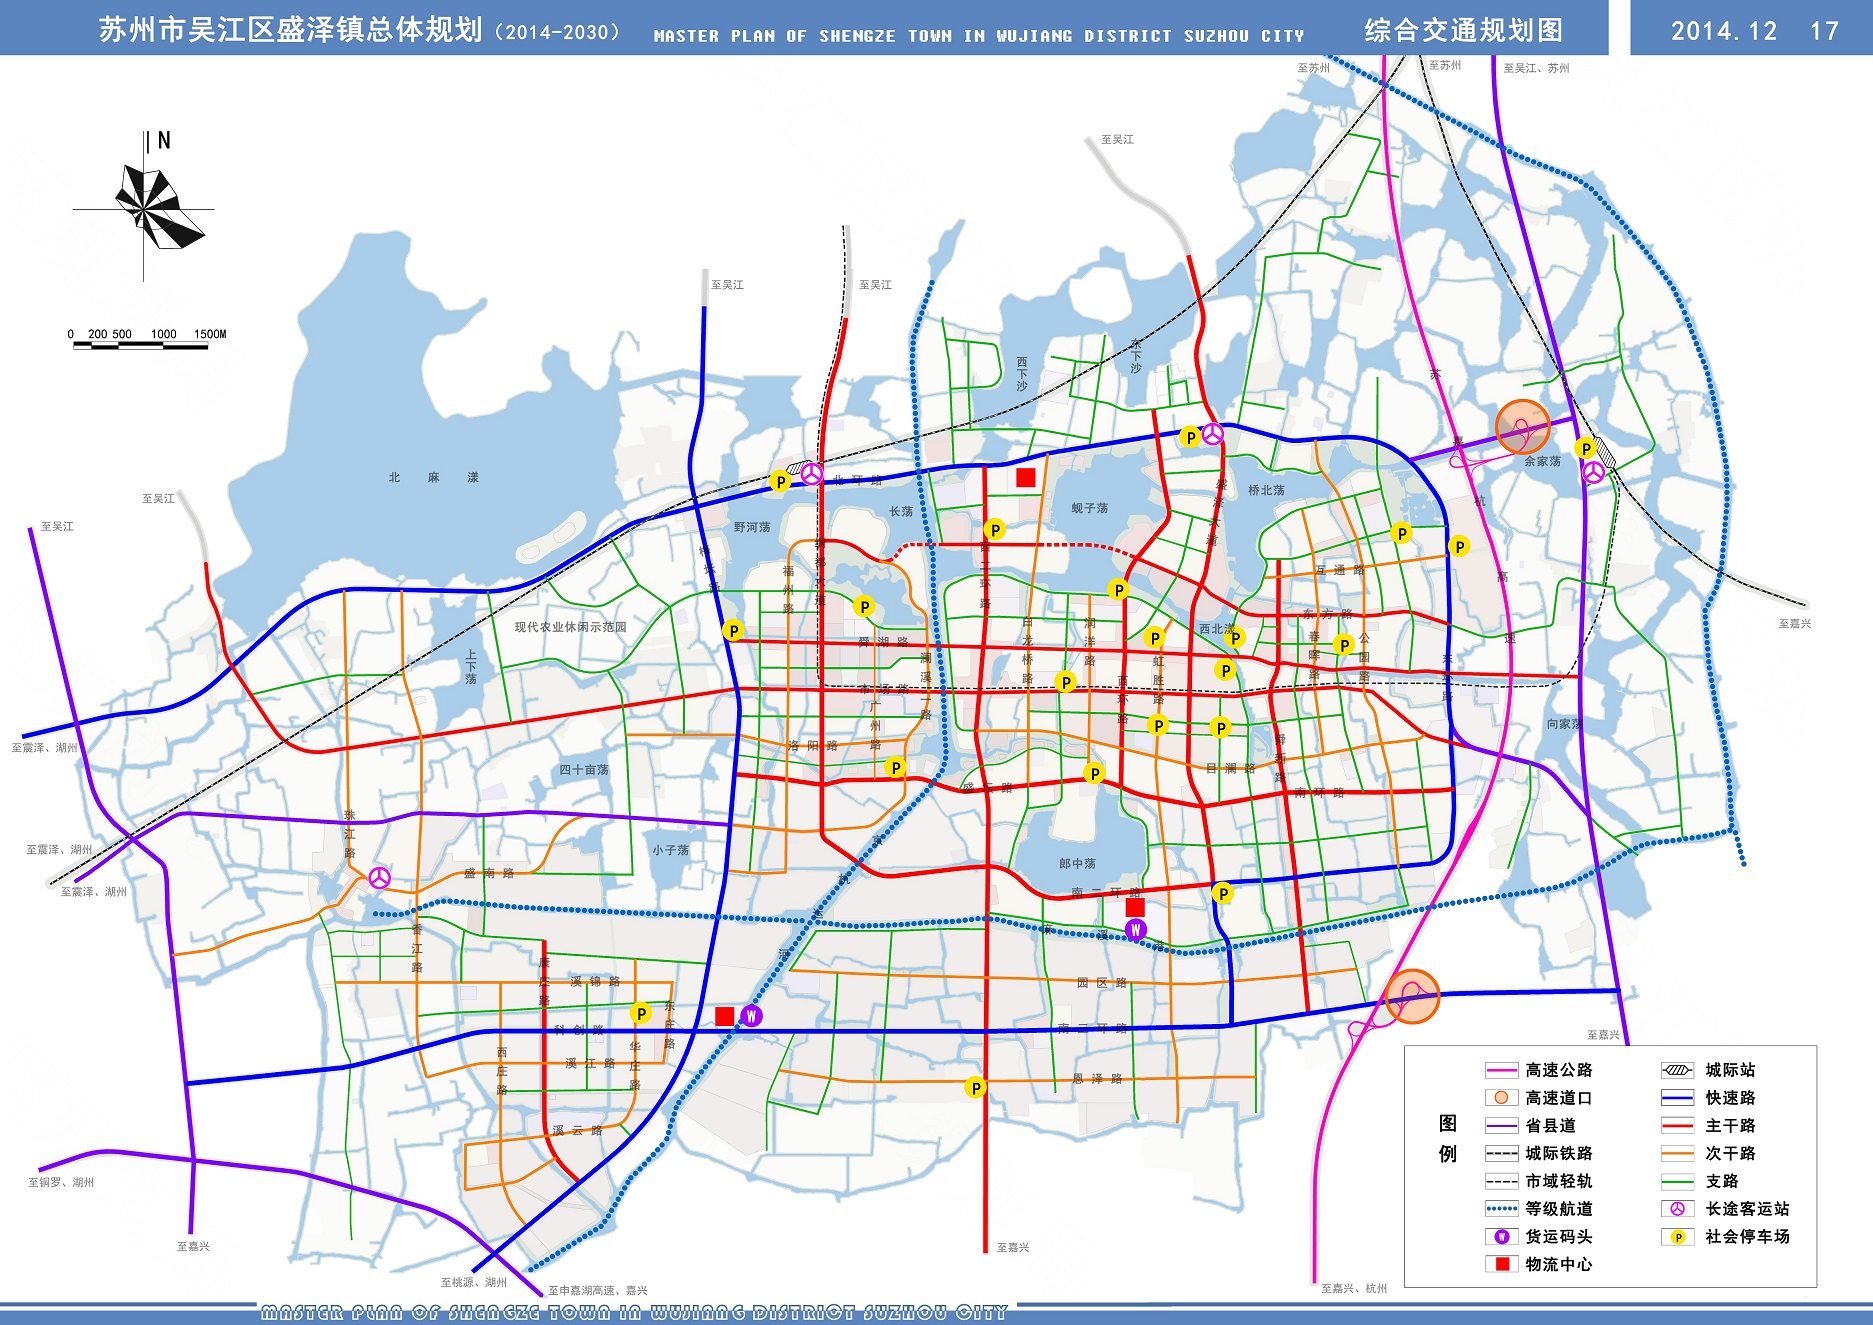The image size is (1873, 1325).
Task: Click the blue 快速路 line sample in legend
Action: [1677, 1098]
